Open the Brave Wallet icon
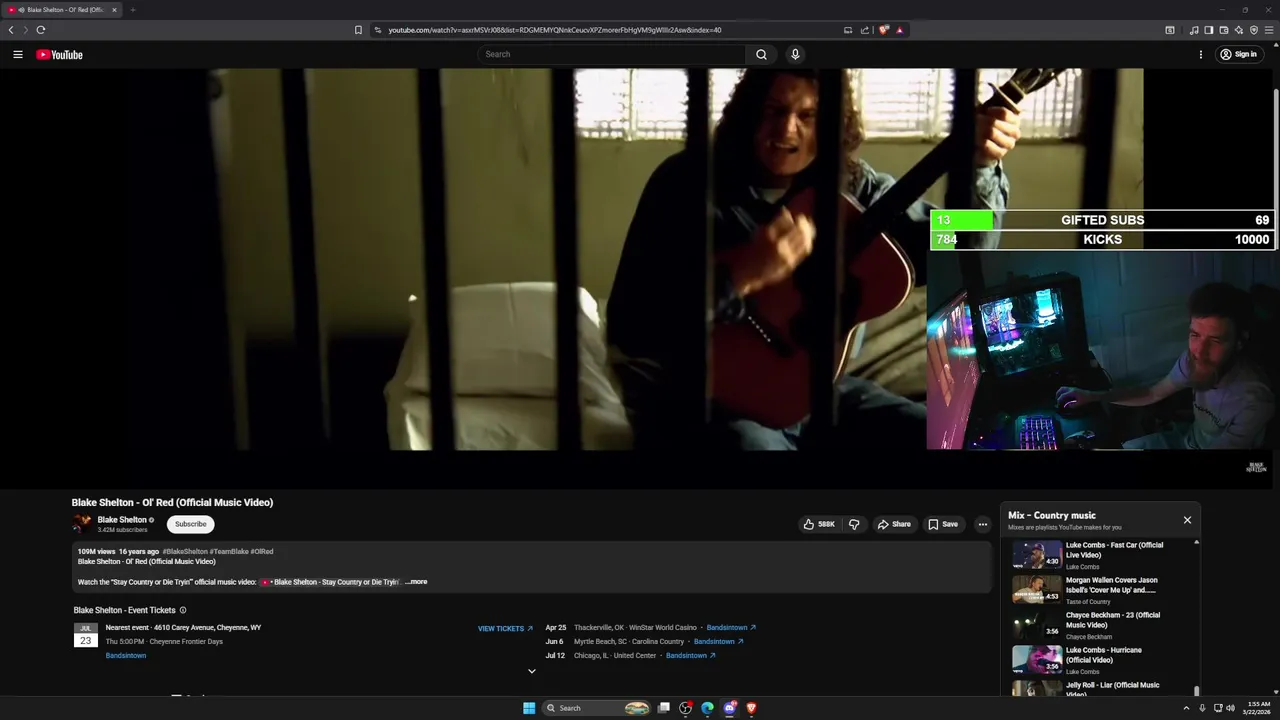 click(x=1224, y=30)
